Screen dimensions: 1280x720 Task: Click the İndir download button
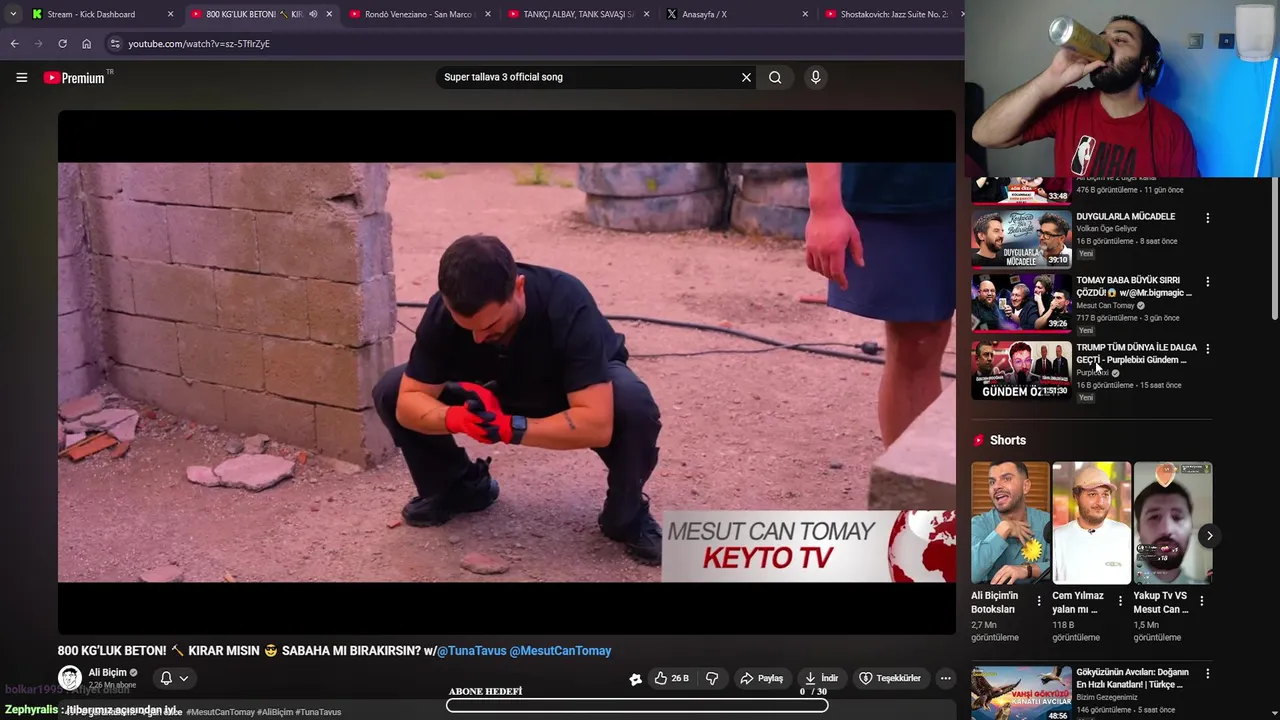point(822,678)
